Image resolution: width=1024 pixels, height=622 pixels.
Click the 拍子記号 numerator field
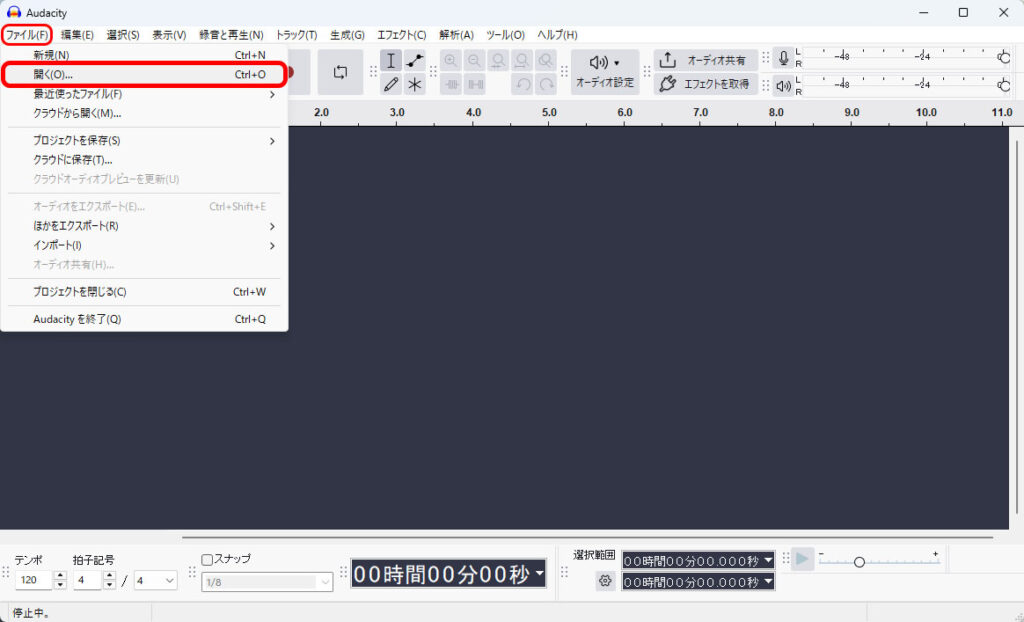point(88,580)
